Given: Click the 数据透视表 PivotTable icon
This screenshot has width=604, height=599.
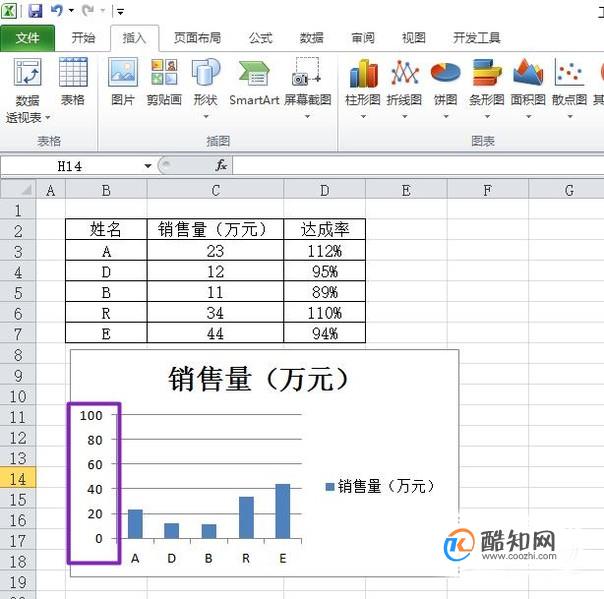Looking at the screenshot, I should point(27,72).
